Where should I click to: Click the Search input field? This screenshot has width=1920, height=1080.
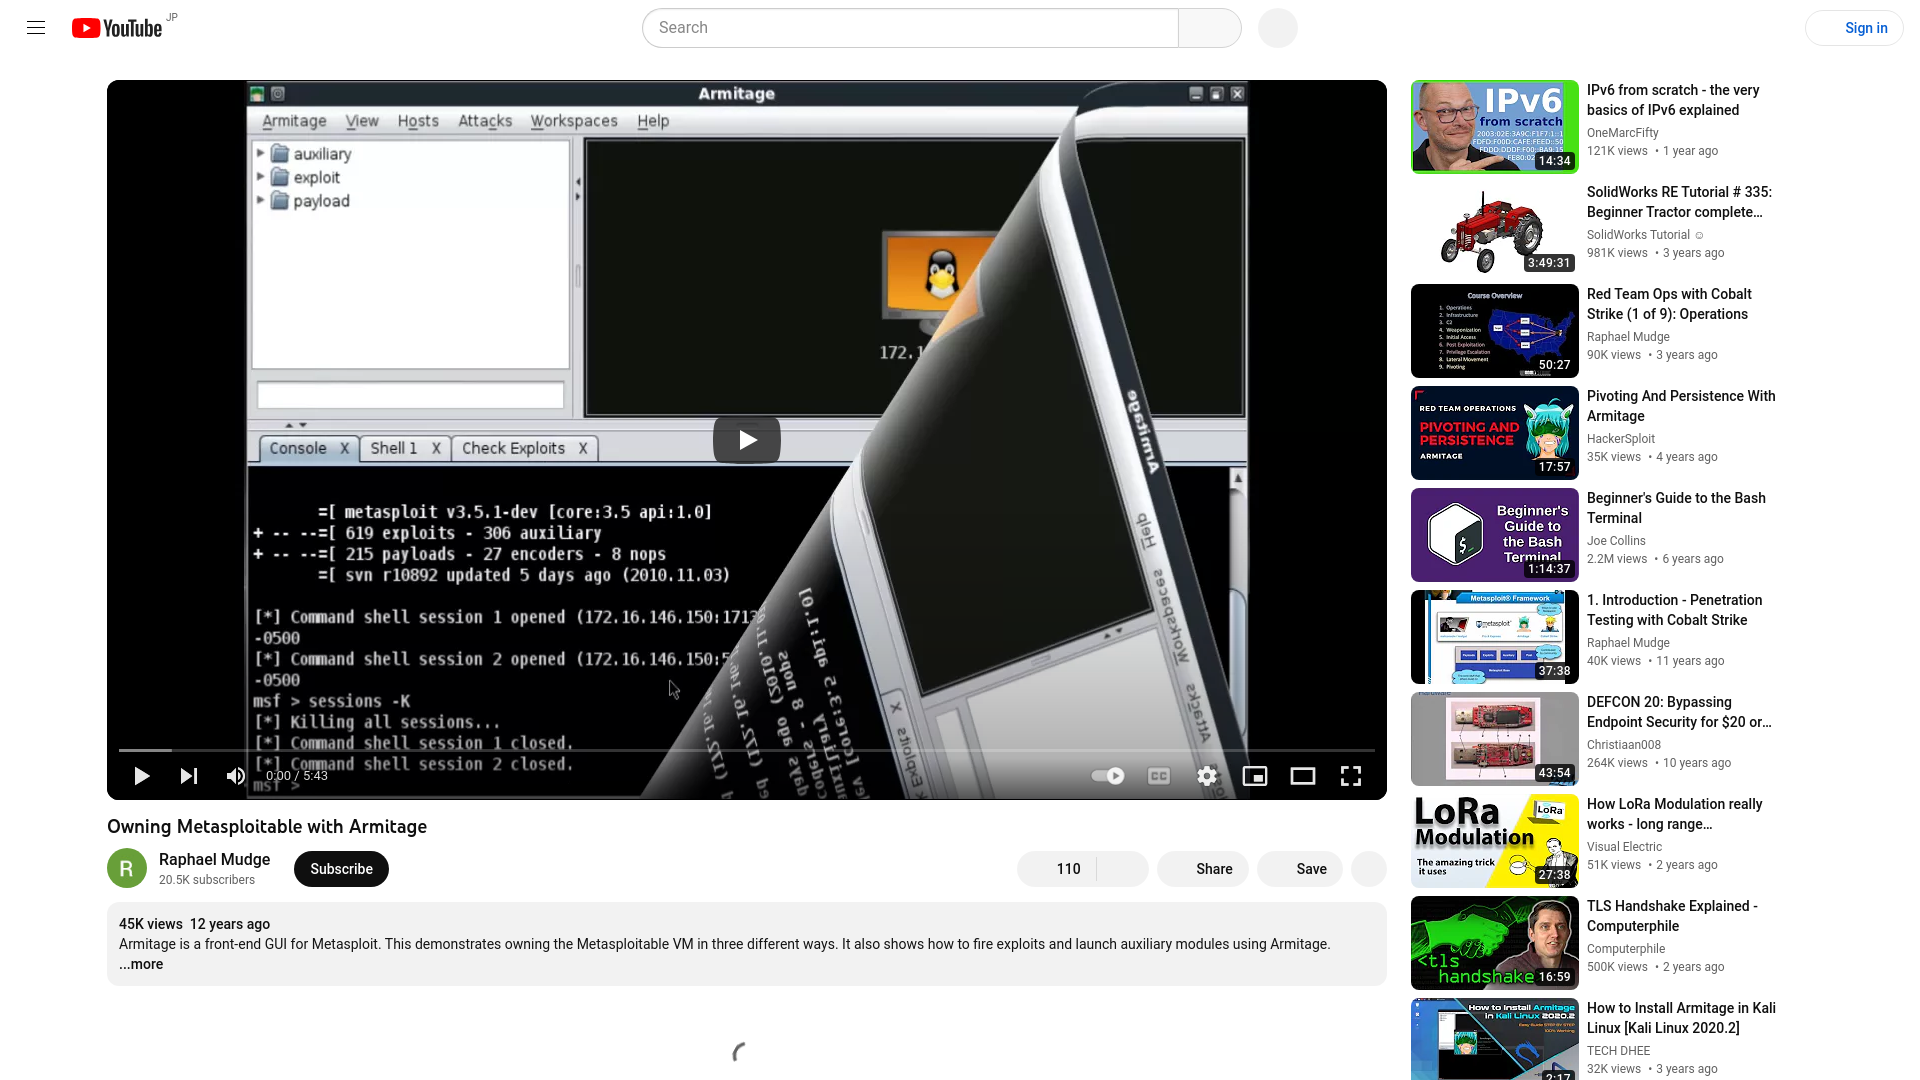click(x=910, y=28)
